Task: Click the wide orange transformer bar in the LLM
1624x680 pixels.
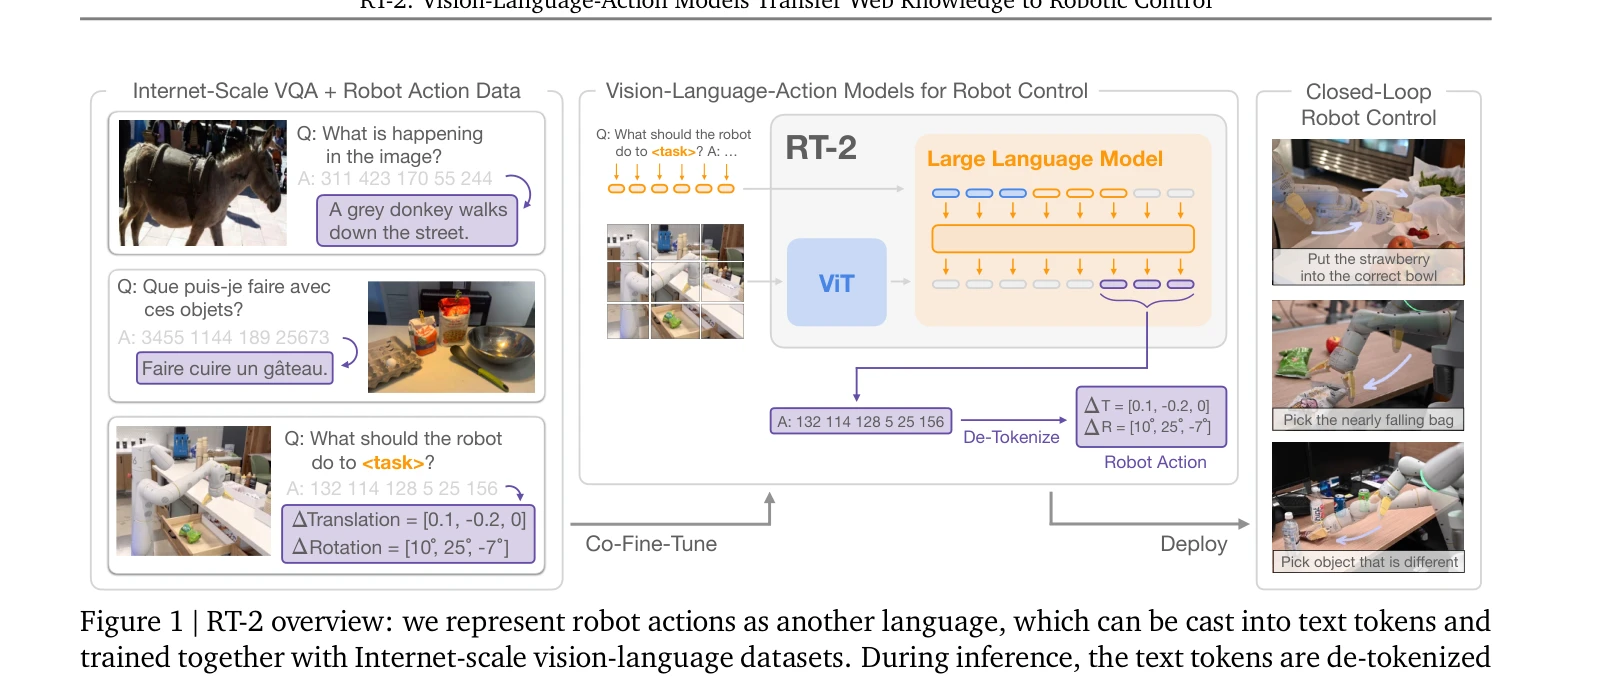Action: (x=1063, y=239)
